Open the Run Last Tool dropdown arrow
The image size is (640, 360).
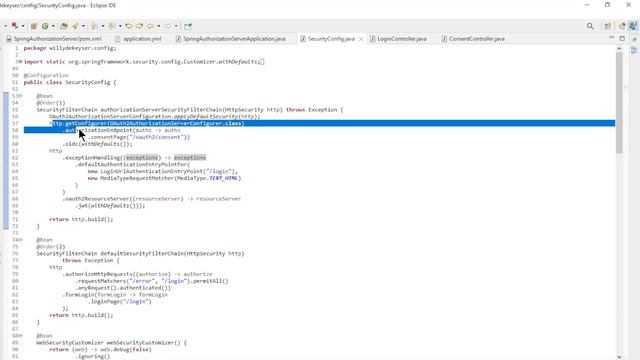pyautogui.click(x=23, y=26)
